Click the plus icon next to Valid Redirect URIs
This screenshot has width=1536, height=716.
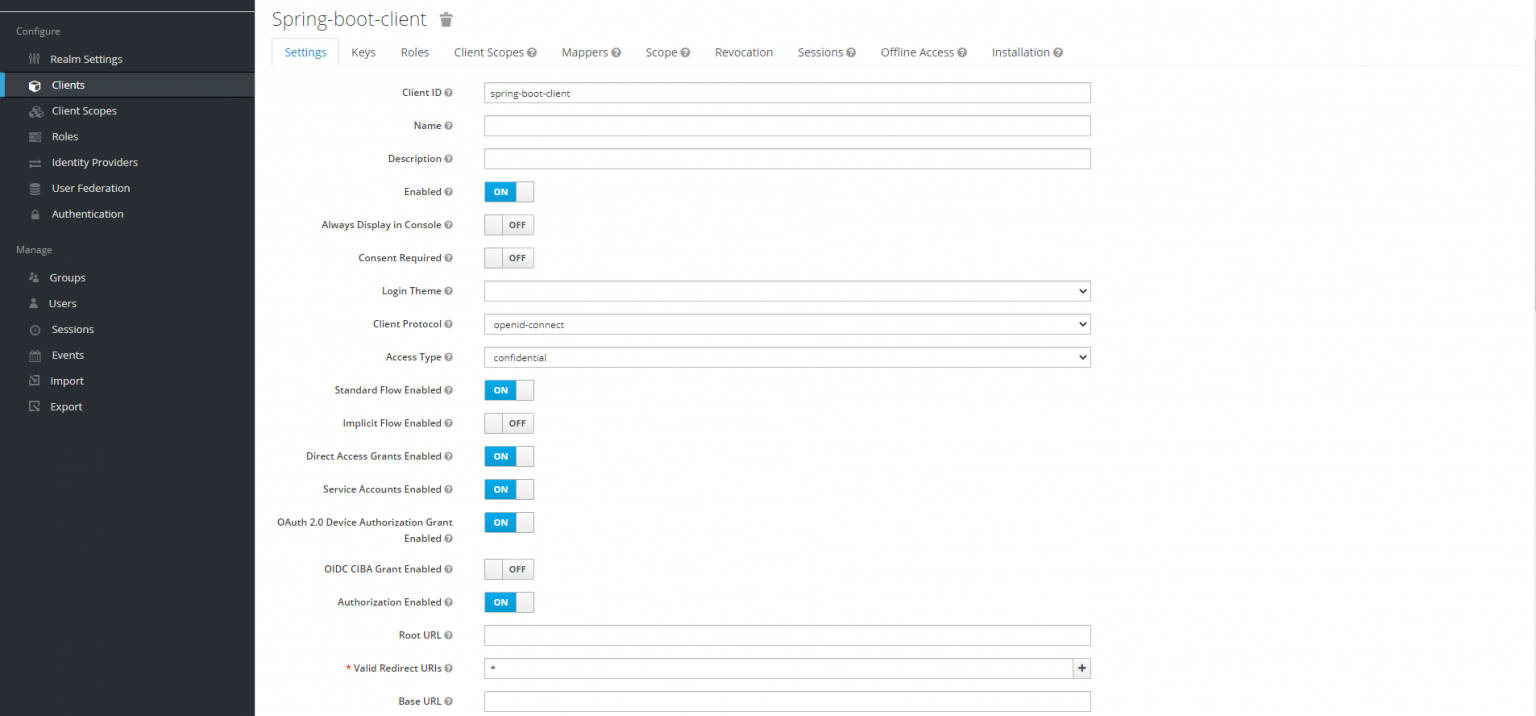pos(1081,668)
